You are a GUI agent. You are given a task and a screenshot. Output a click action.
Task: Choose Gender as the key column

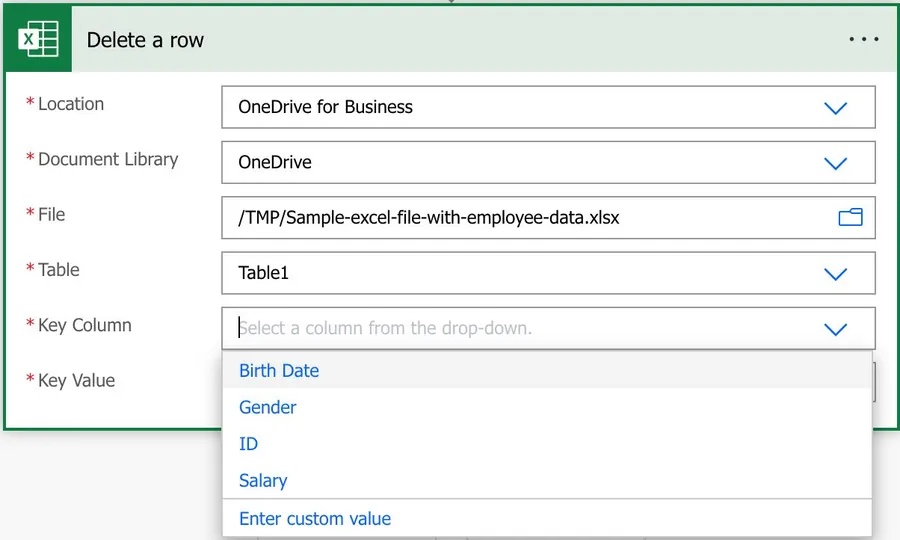[268, 408]
